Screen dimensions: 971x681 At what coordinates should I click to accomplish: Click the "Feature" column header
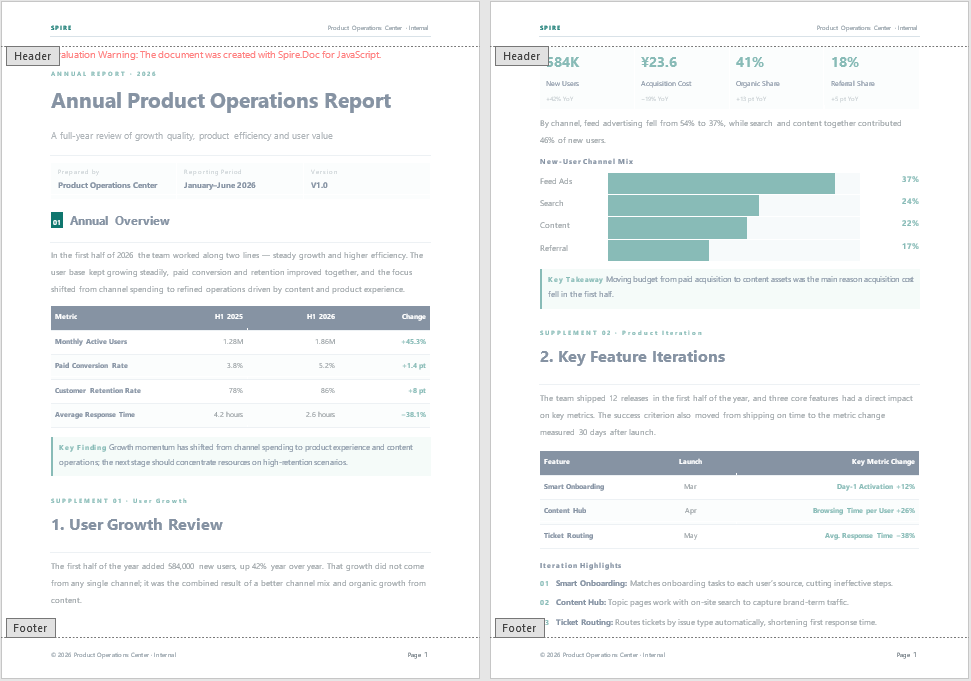point(556,461)
